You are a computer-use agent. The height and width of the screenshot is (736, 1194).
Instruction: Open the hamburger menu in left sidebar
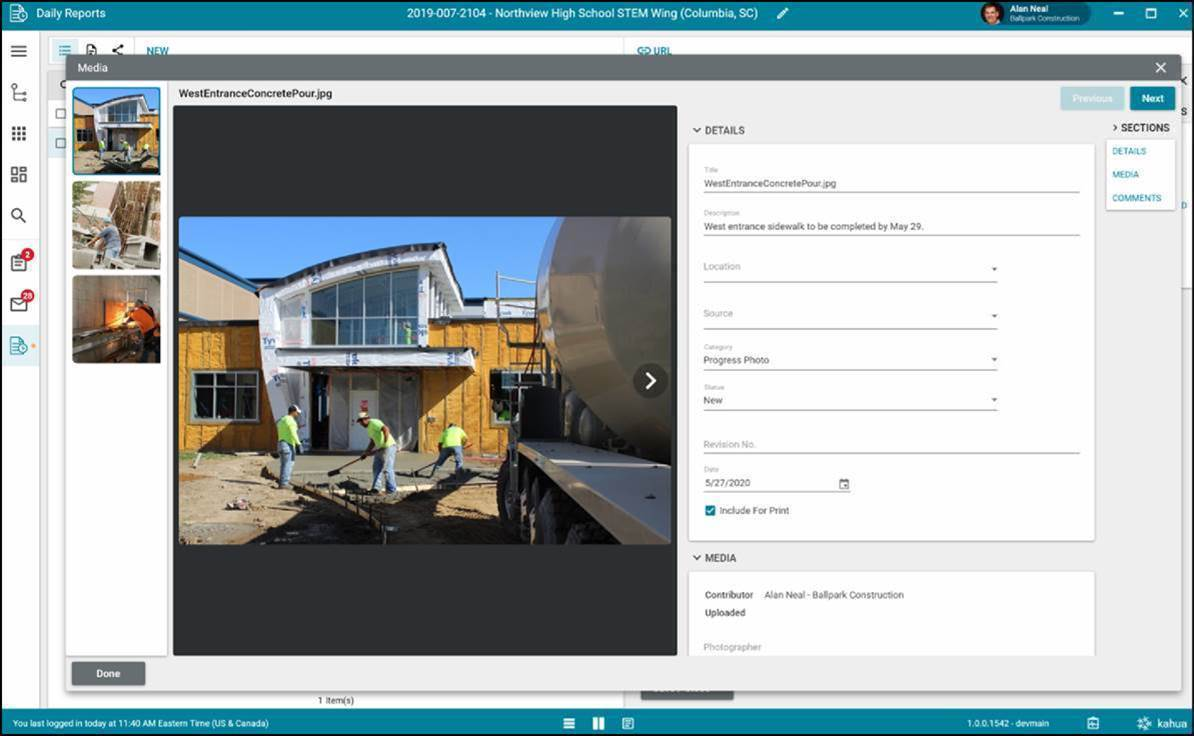19,51
